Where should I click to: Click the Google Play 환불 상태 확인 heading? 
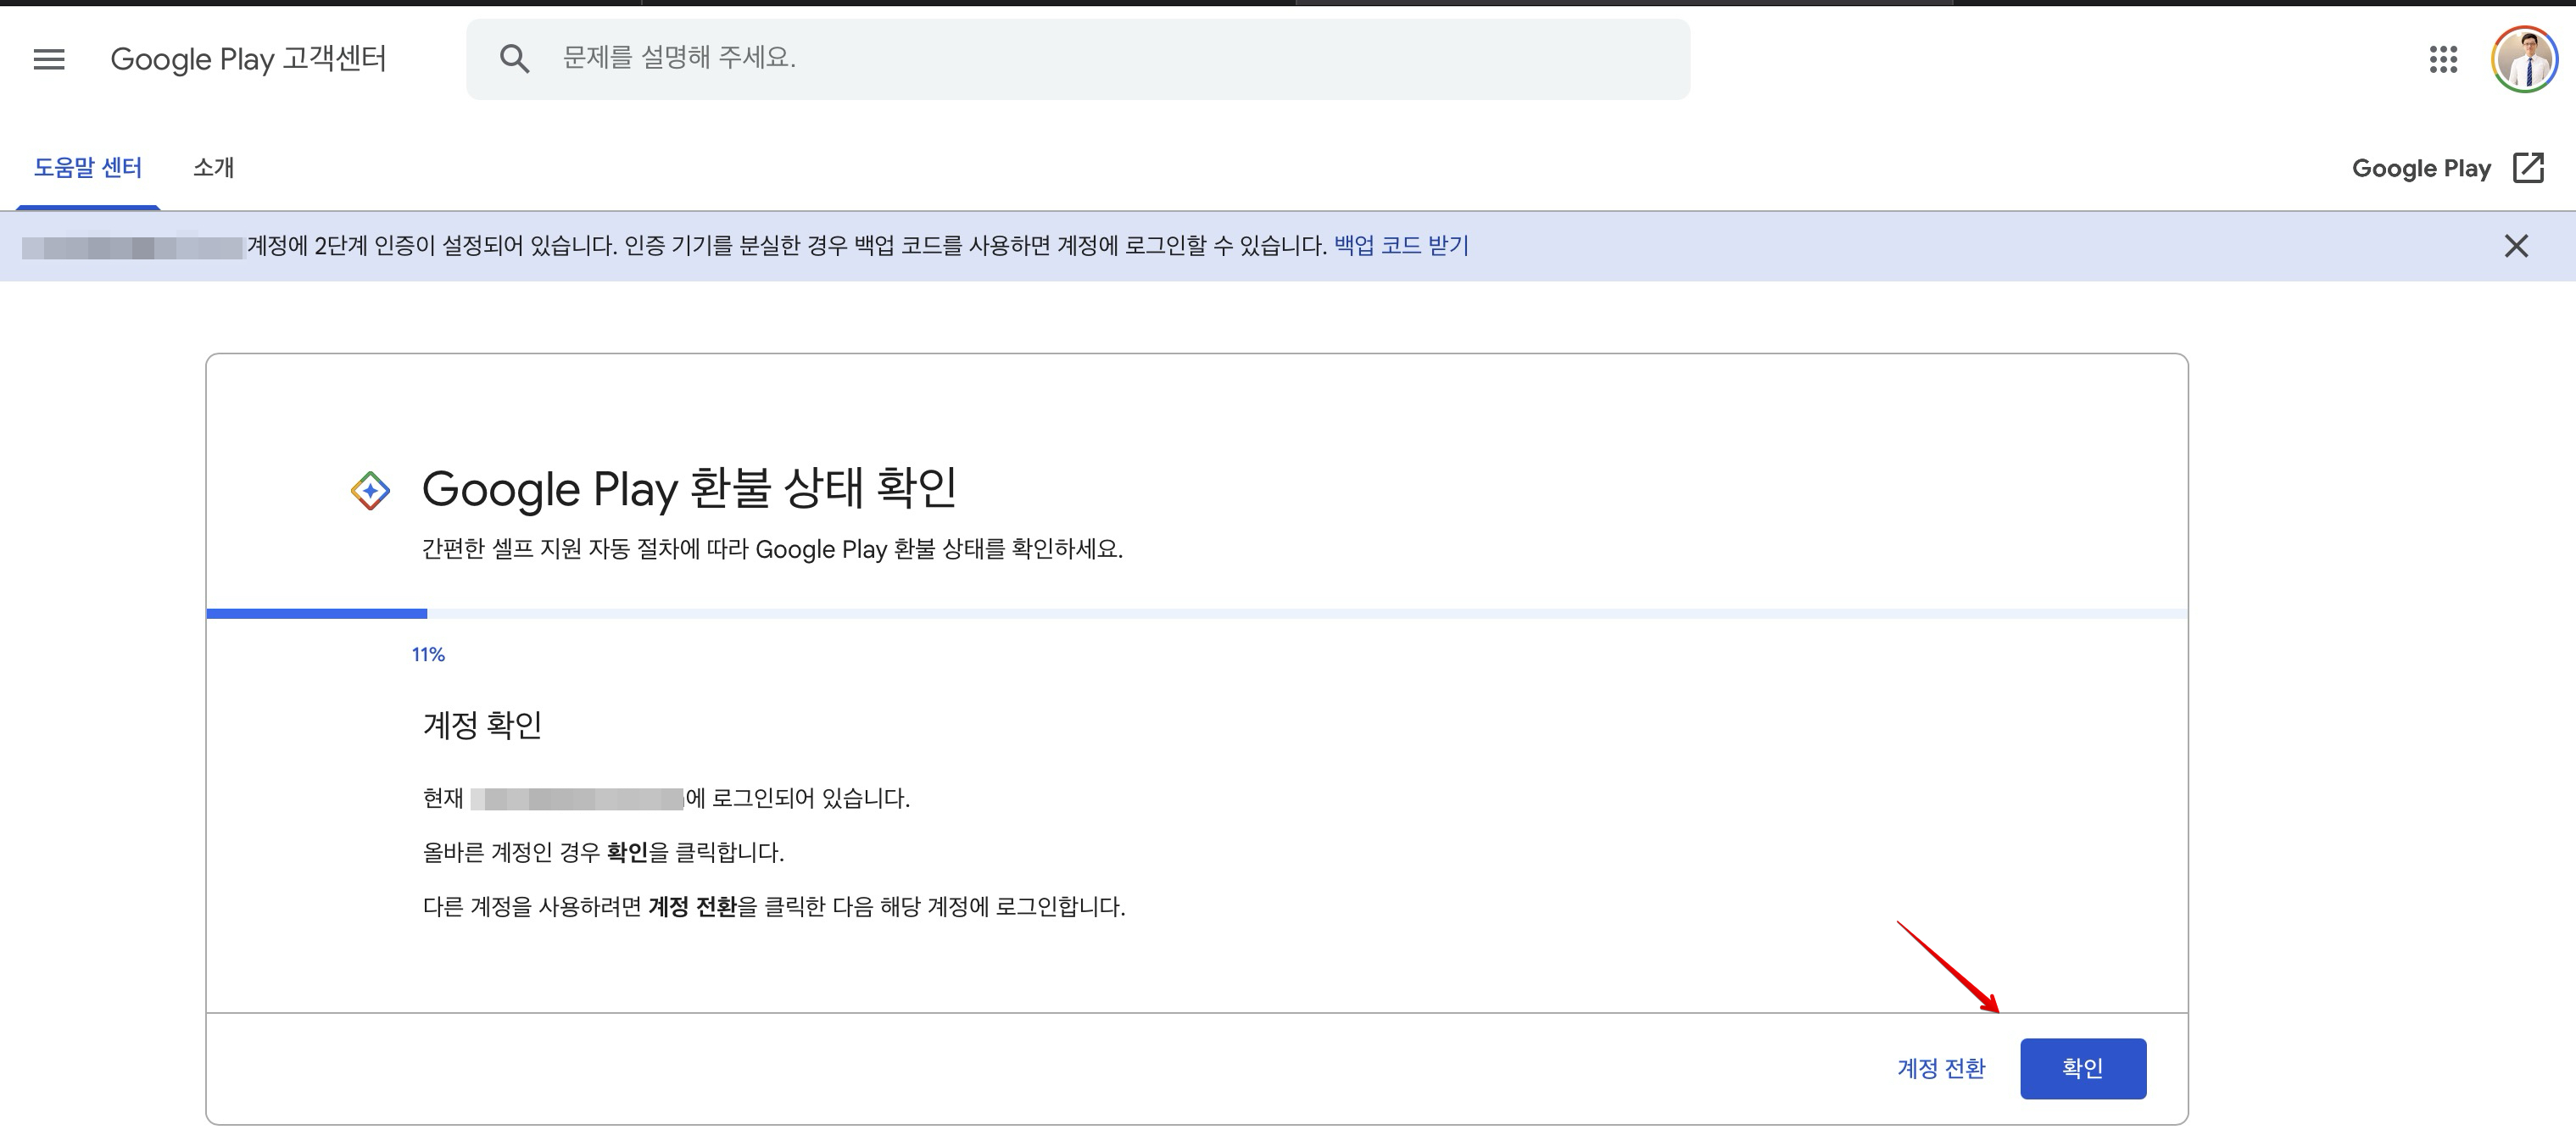tap(689, 489)
